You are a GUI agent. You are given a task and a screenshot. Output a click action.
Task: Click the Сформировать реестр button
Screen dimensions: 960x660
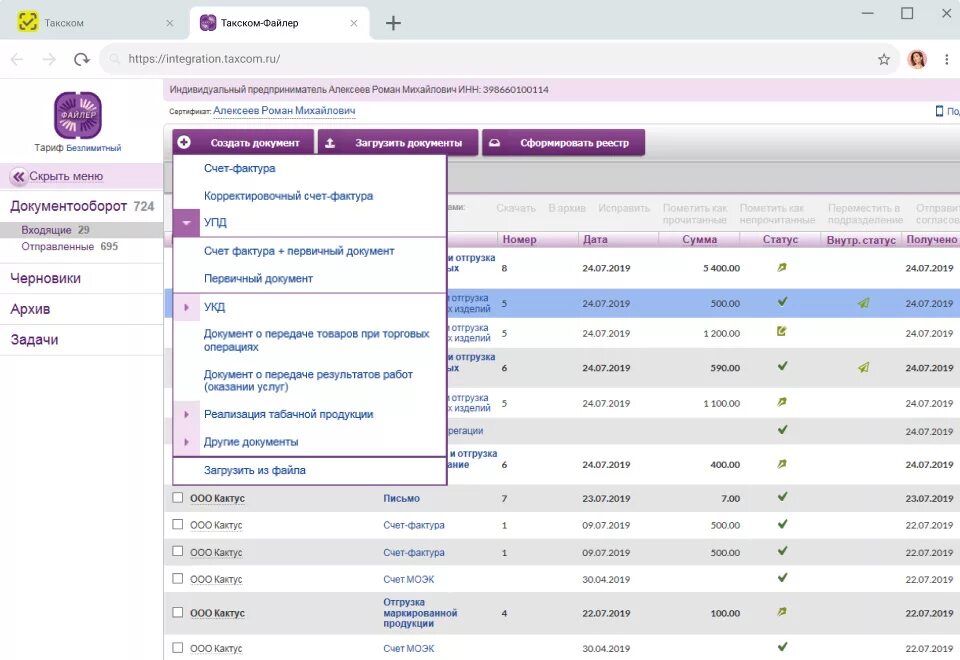coord(563,143)
